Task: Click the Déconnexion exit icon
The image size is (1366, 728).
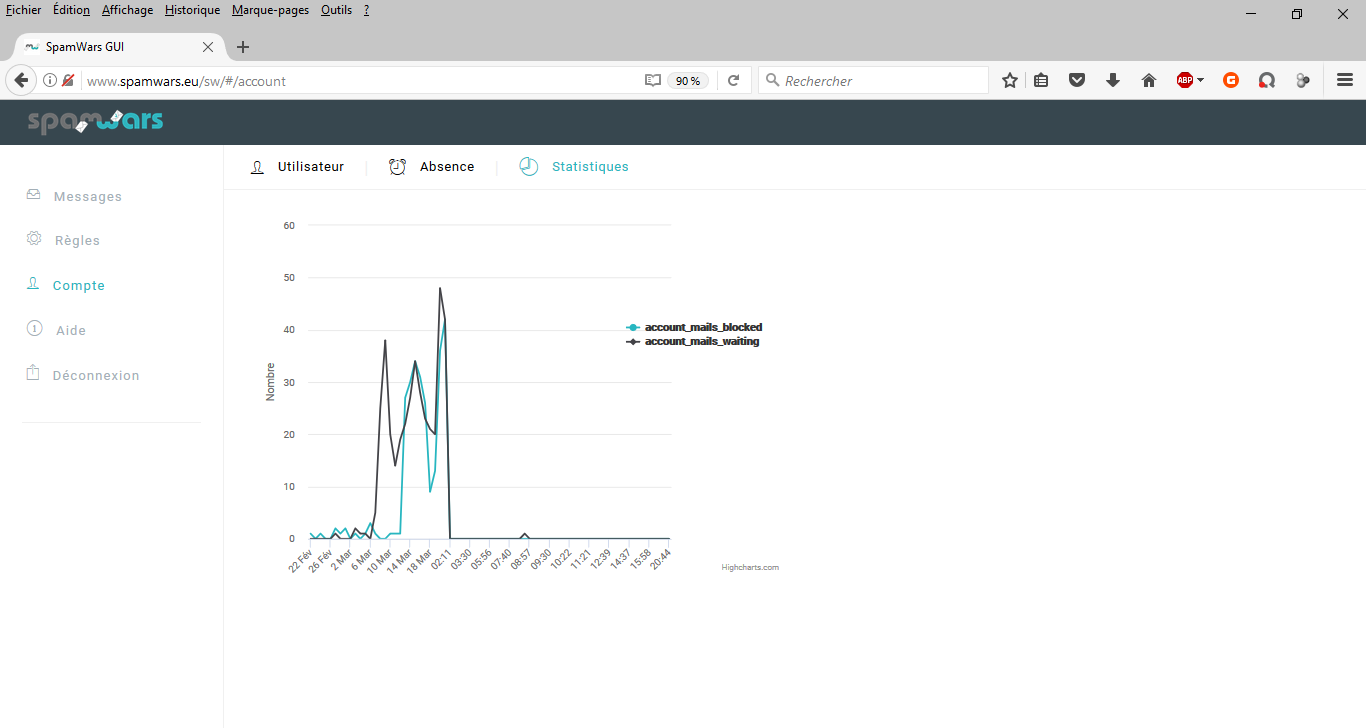Action: point(33,372)
